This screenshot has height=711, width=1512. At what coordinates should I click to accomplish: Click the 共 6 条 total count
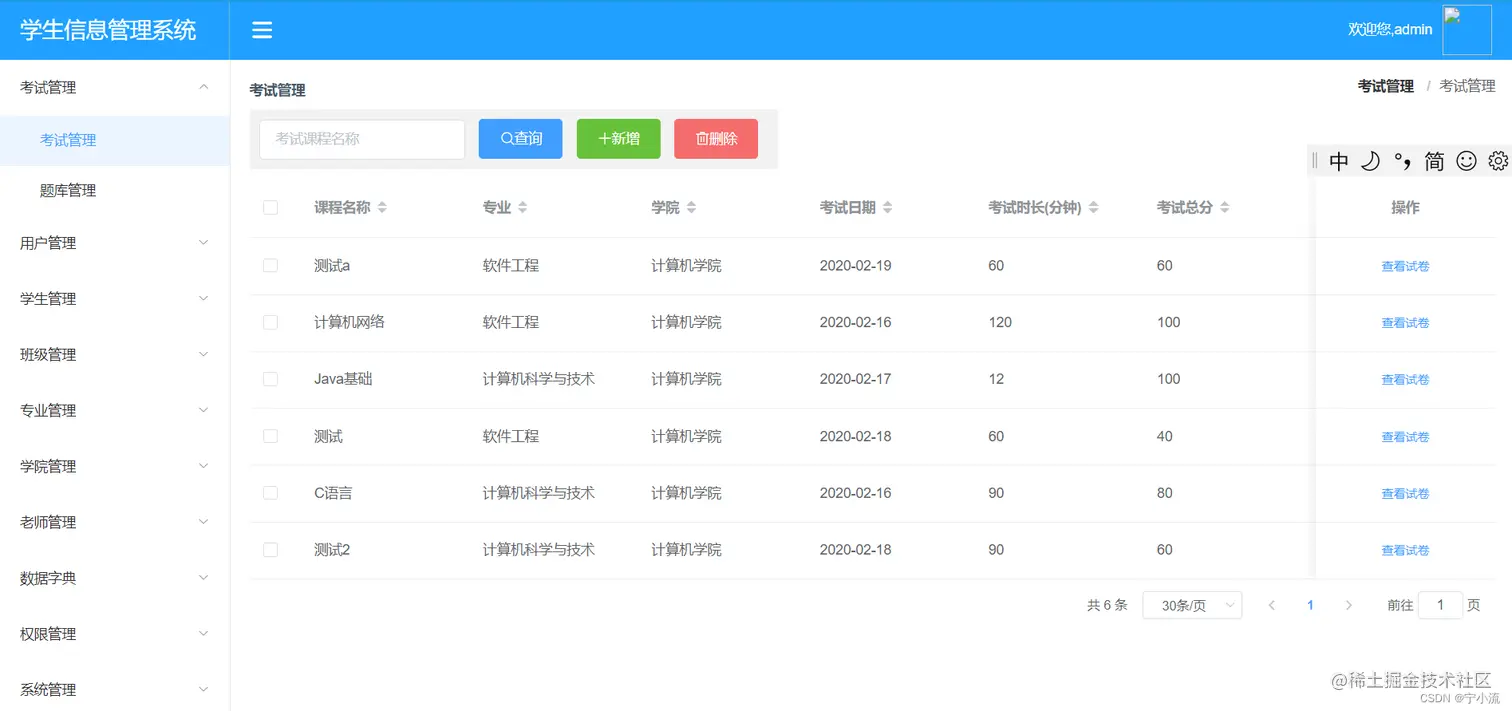click(x=1107, y=605)
